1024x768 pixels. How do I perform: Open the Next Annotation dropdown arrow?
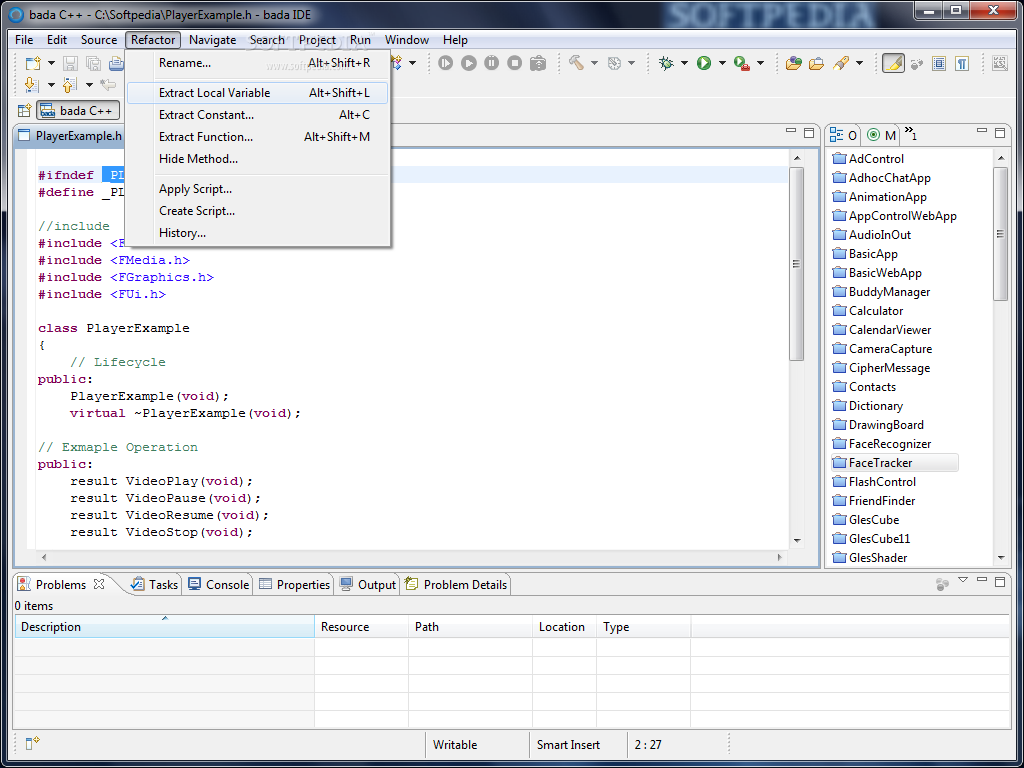click(x=51, y=85)
